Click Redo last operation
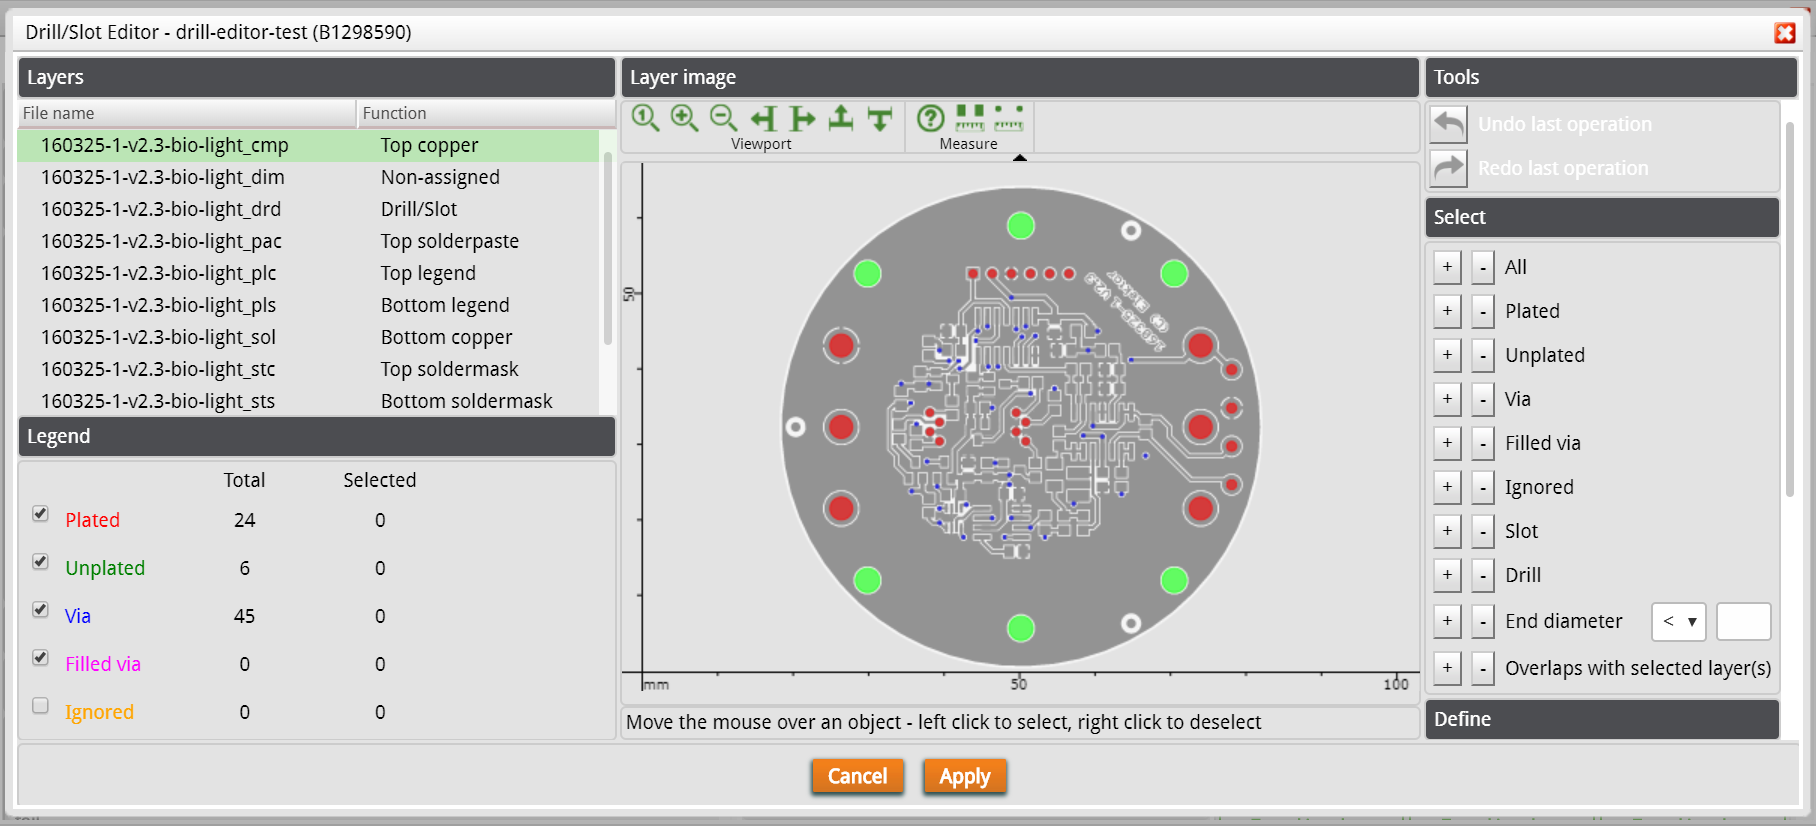The image size is (1816, 826). click(x=1563, y=168)
